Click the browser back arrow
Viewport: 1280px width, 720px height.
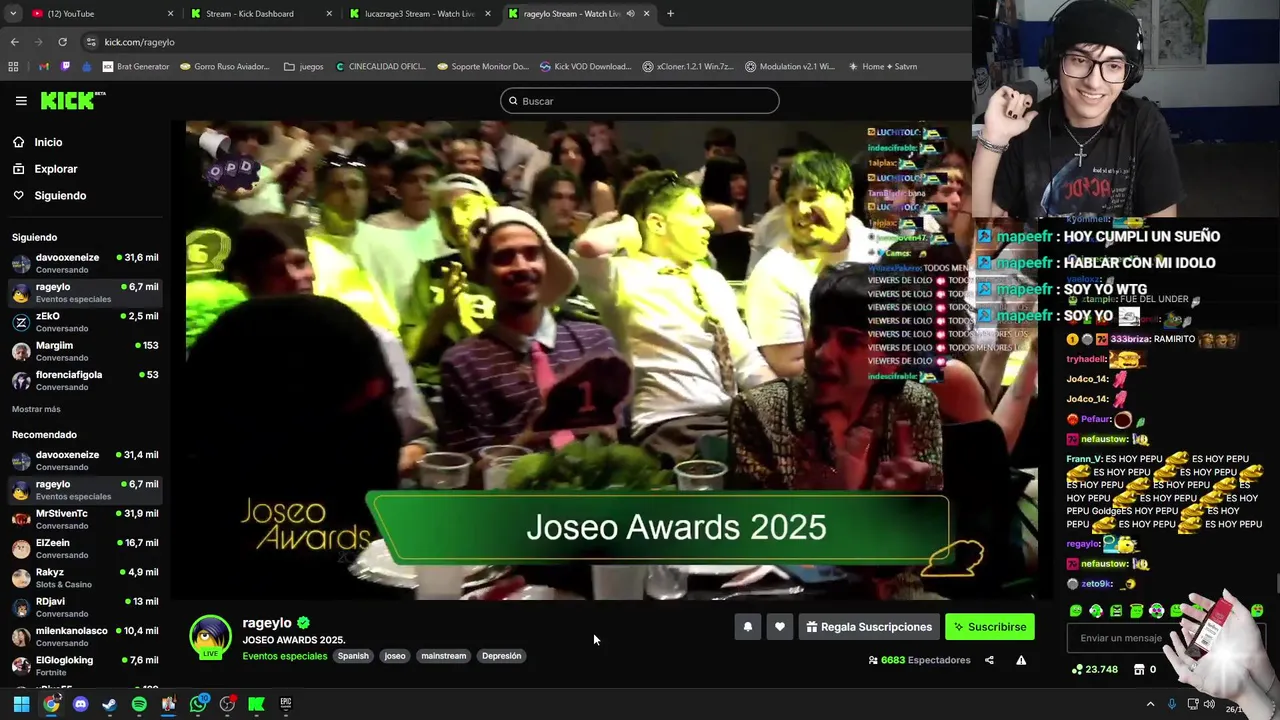click(x=14, y=42)
